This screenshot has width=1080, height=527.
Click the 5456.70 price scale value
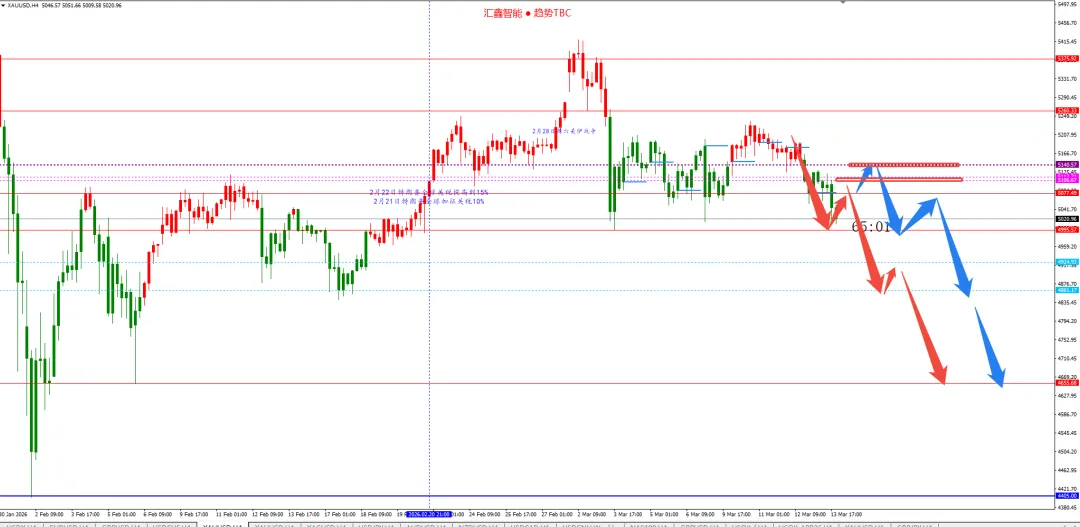click(x=1068, y=23)
